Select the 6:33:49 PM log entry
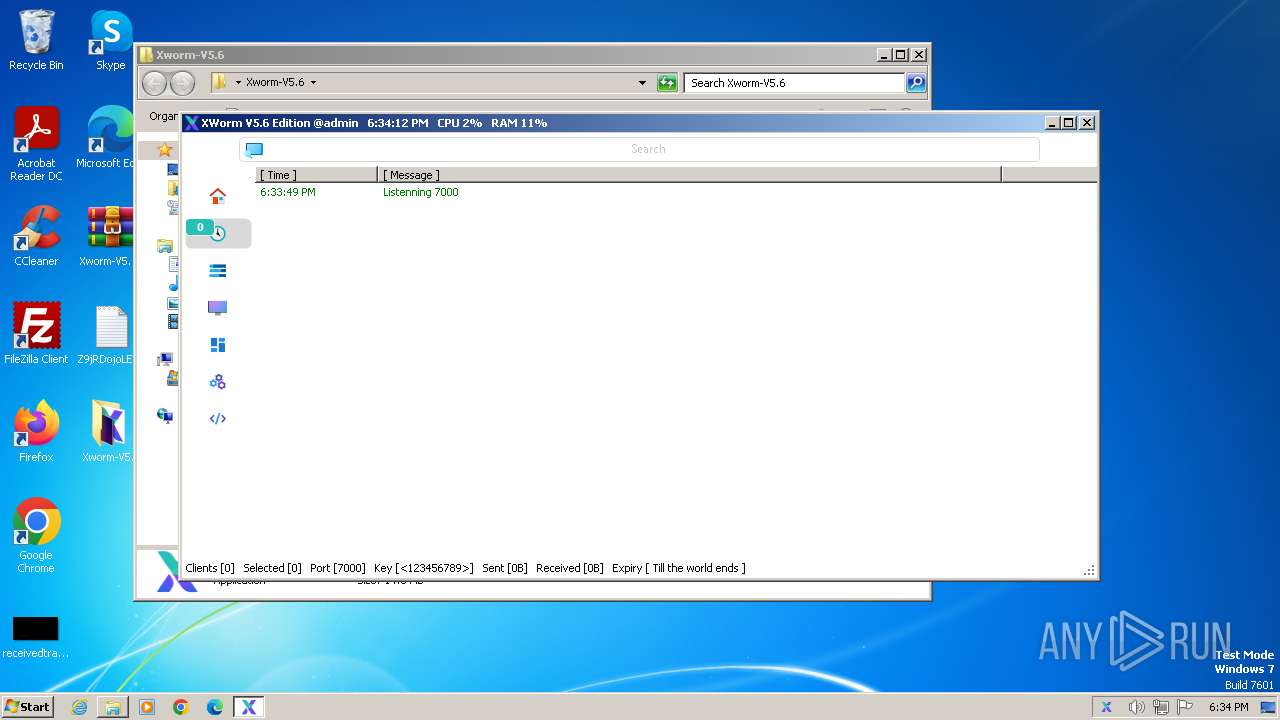The image size is (1280, 720). coord(288,192)
